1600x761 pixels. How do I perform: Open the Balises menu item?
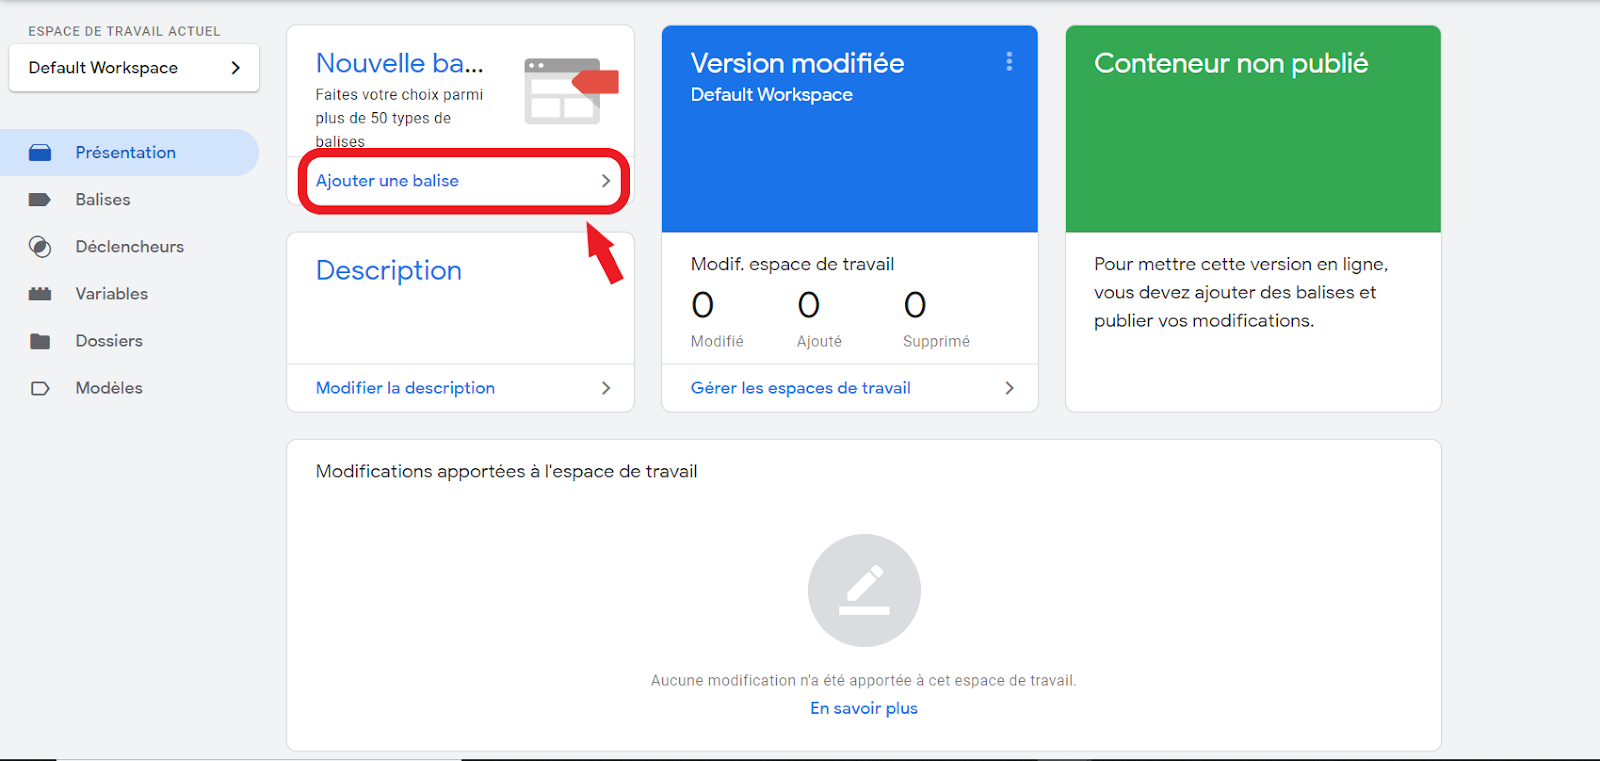coord(103,200)
